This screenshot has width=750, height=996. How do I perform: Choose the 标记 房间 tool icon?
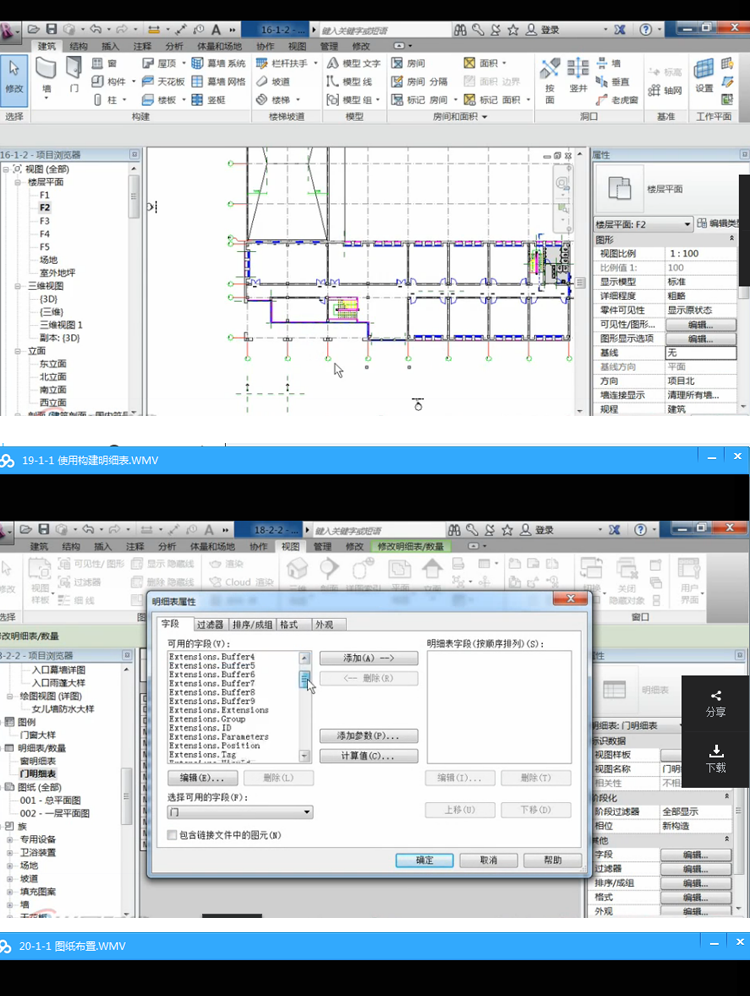pos(398,100)
